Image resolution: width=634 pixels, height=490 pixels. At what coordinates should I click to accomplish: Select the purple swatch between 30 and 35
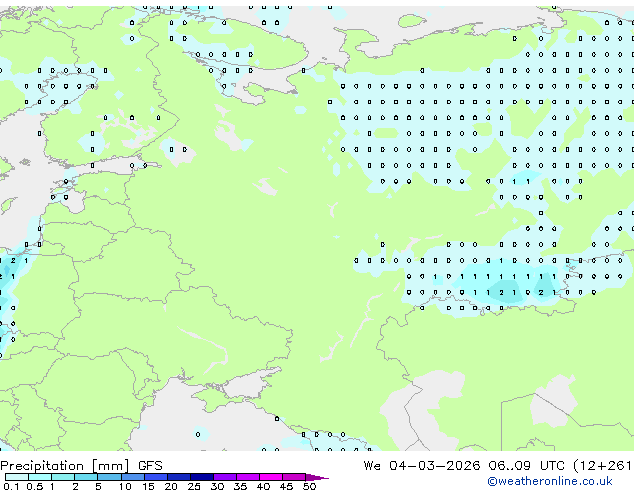point(225,477)
